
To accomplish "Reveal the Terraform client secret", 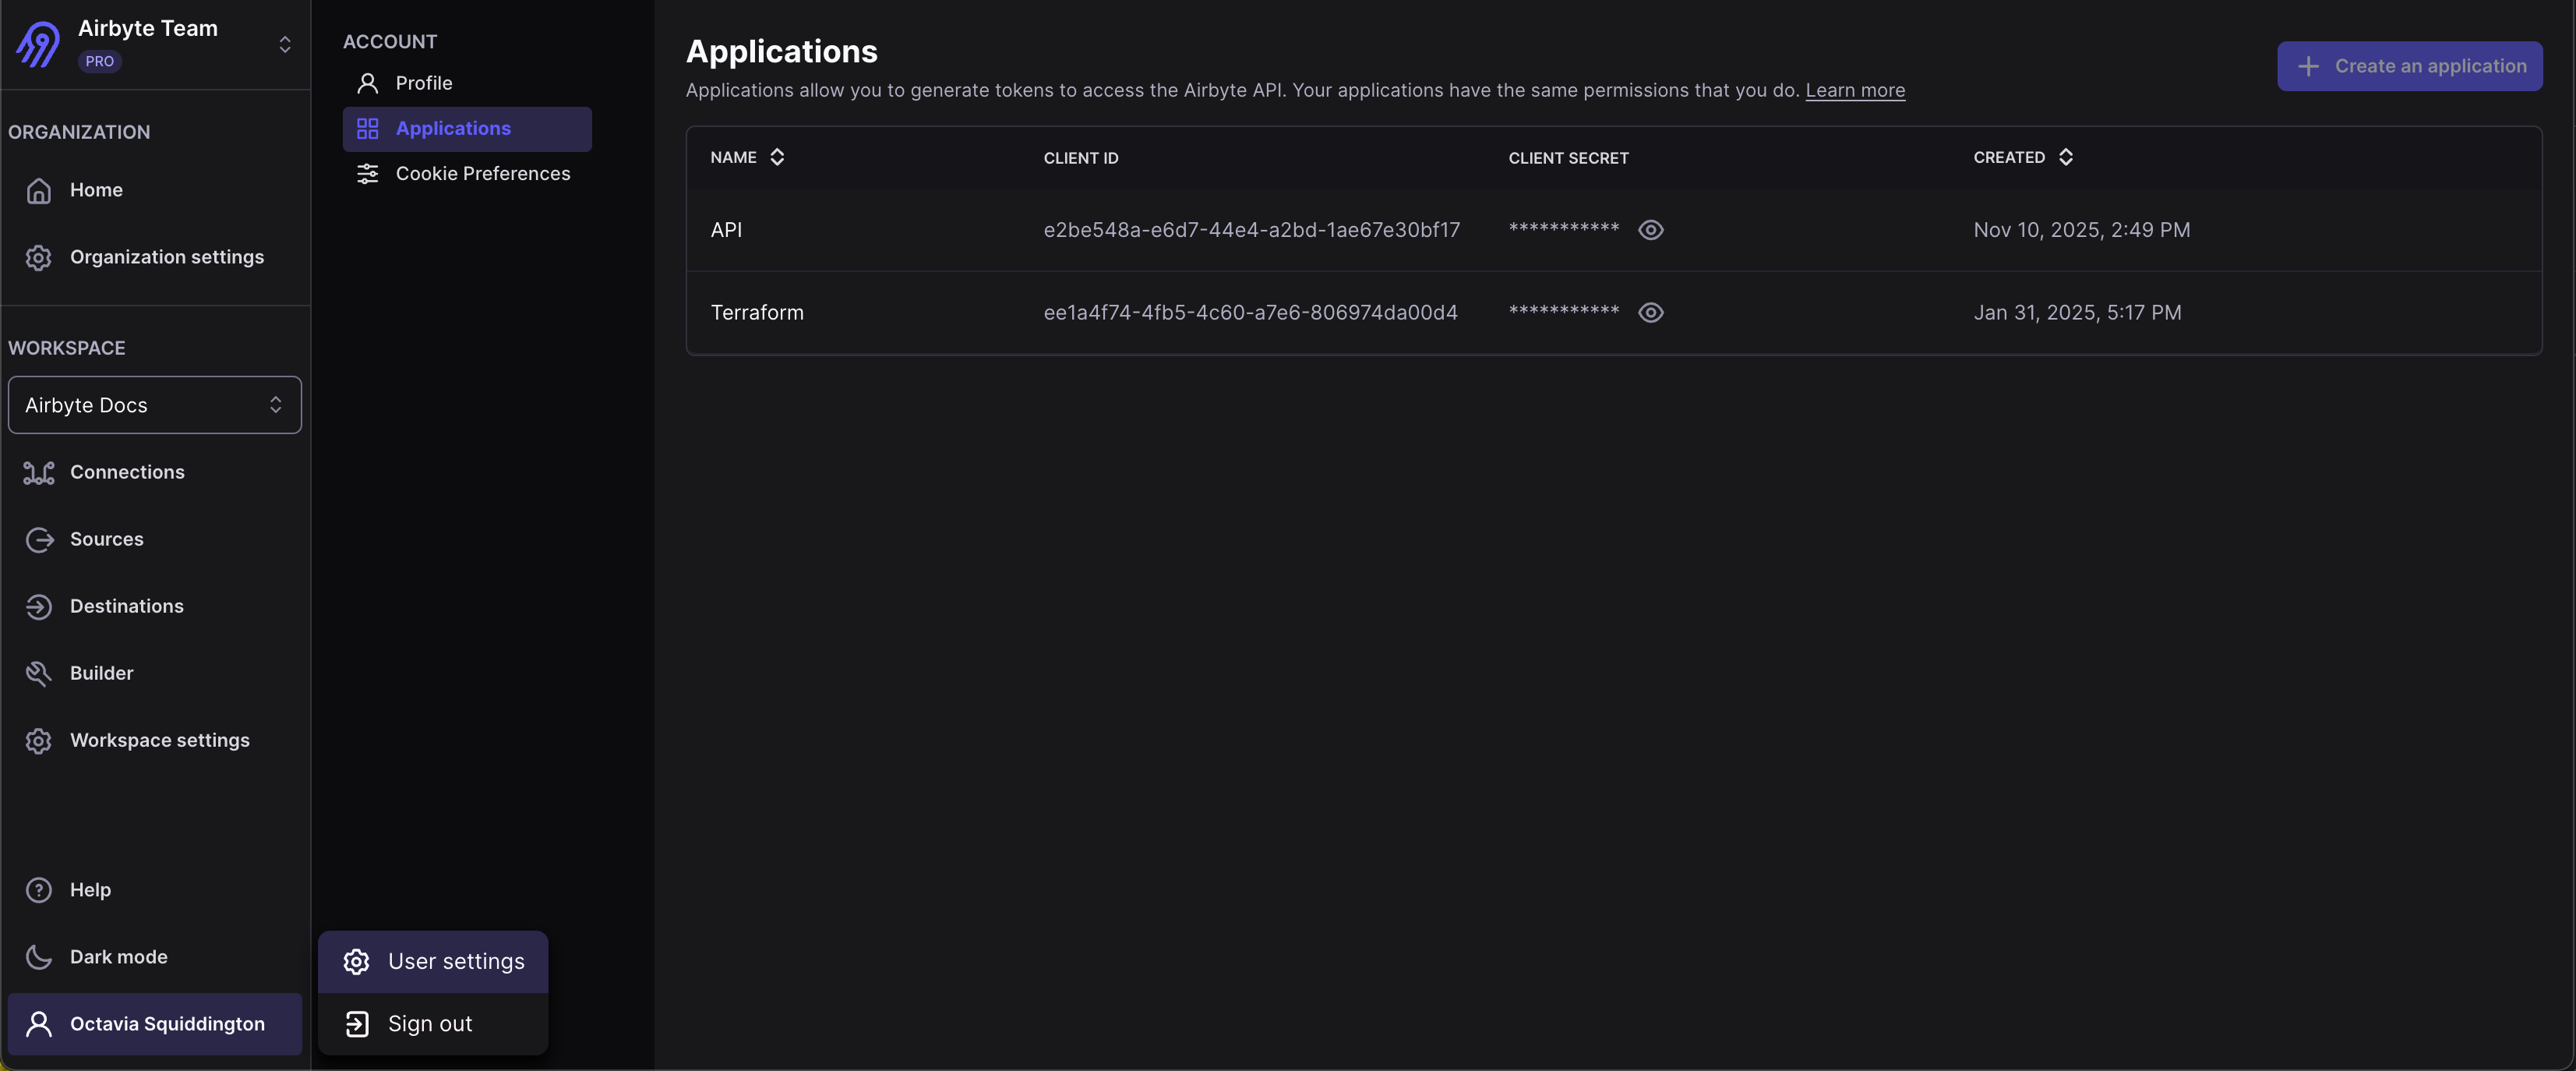I will pos(1651,312).
